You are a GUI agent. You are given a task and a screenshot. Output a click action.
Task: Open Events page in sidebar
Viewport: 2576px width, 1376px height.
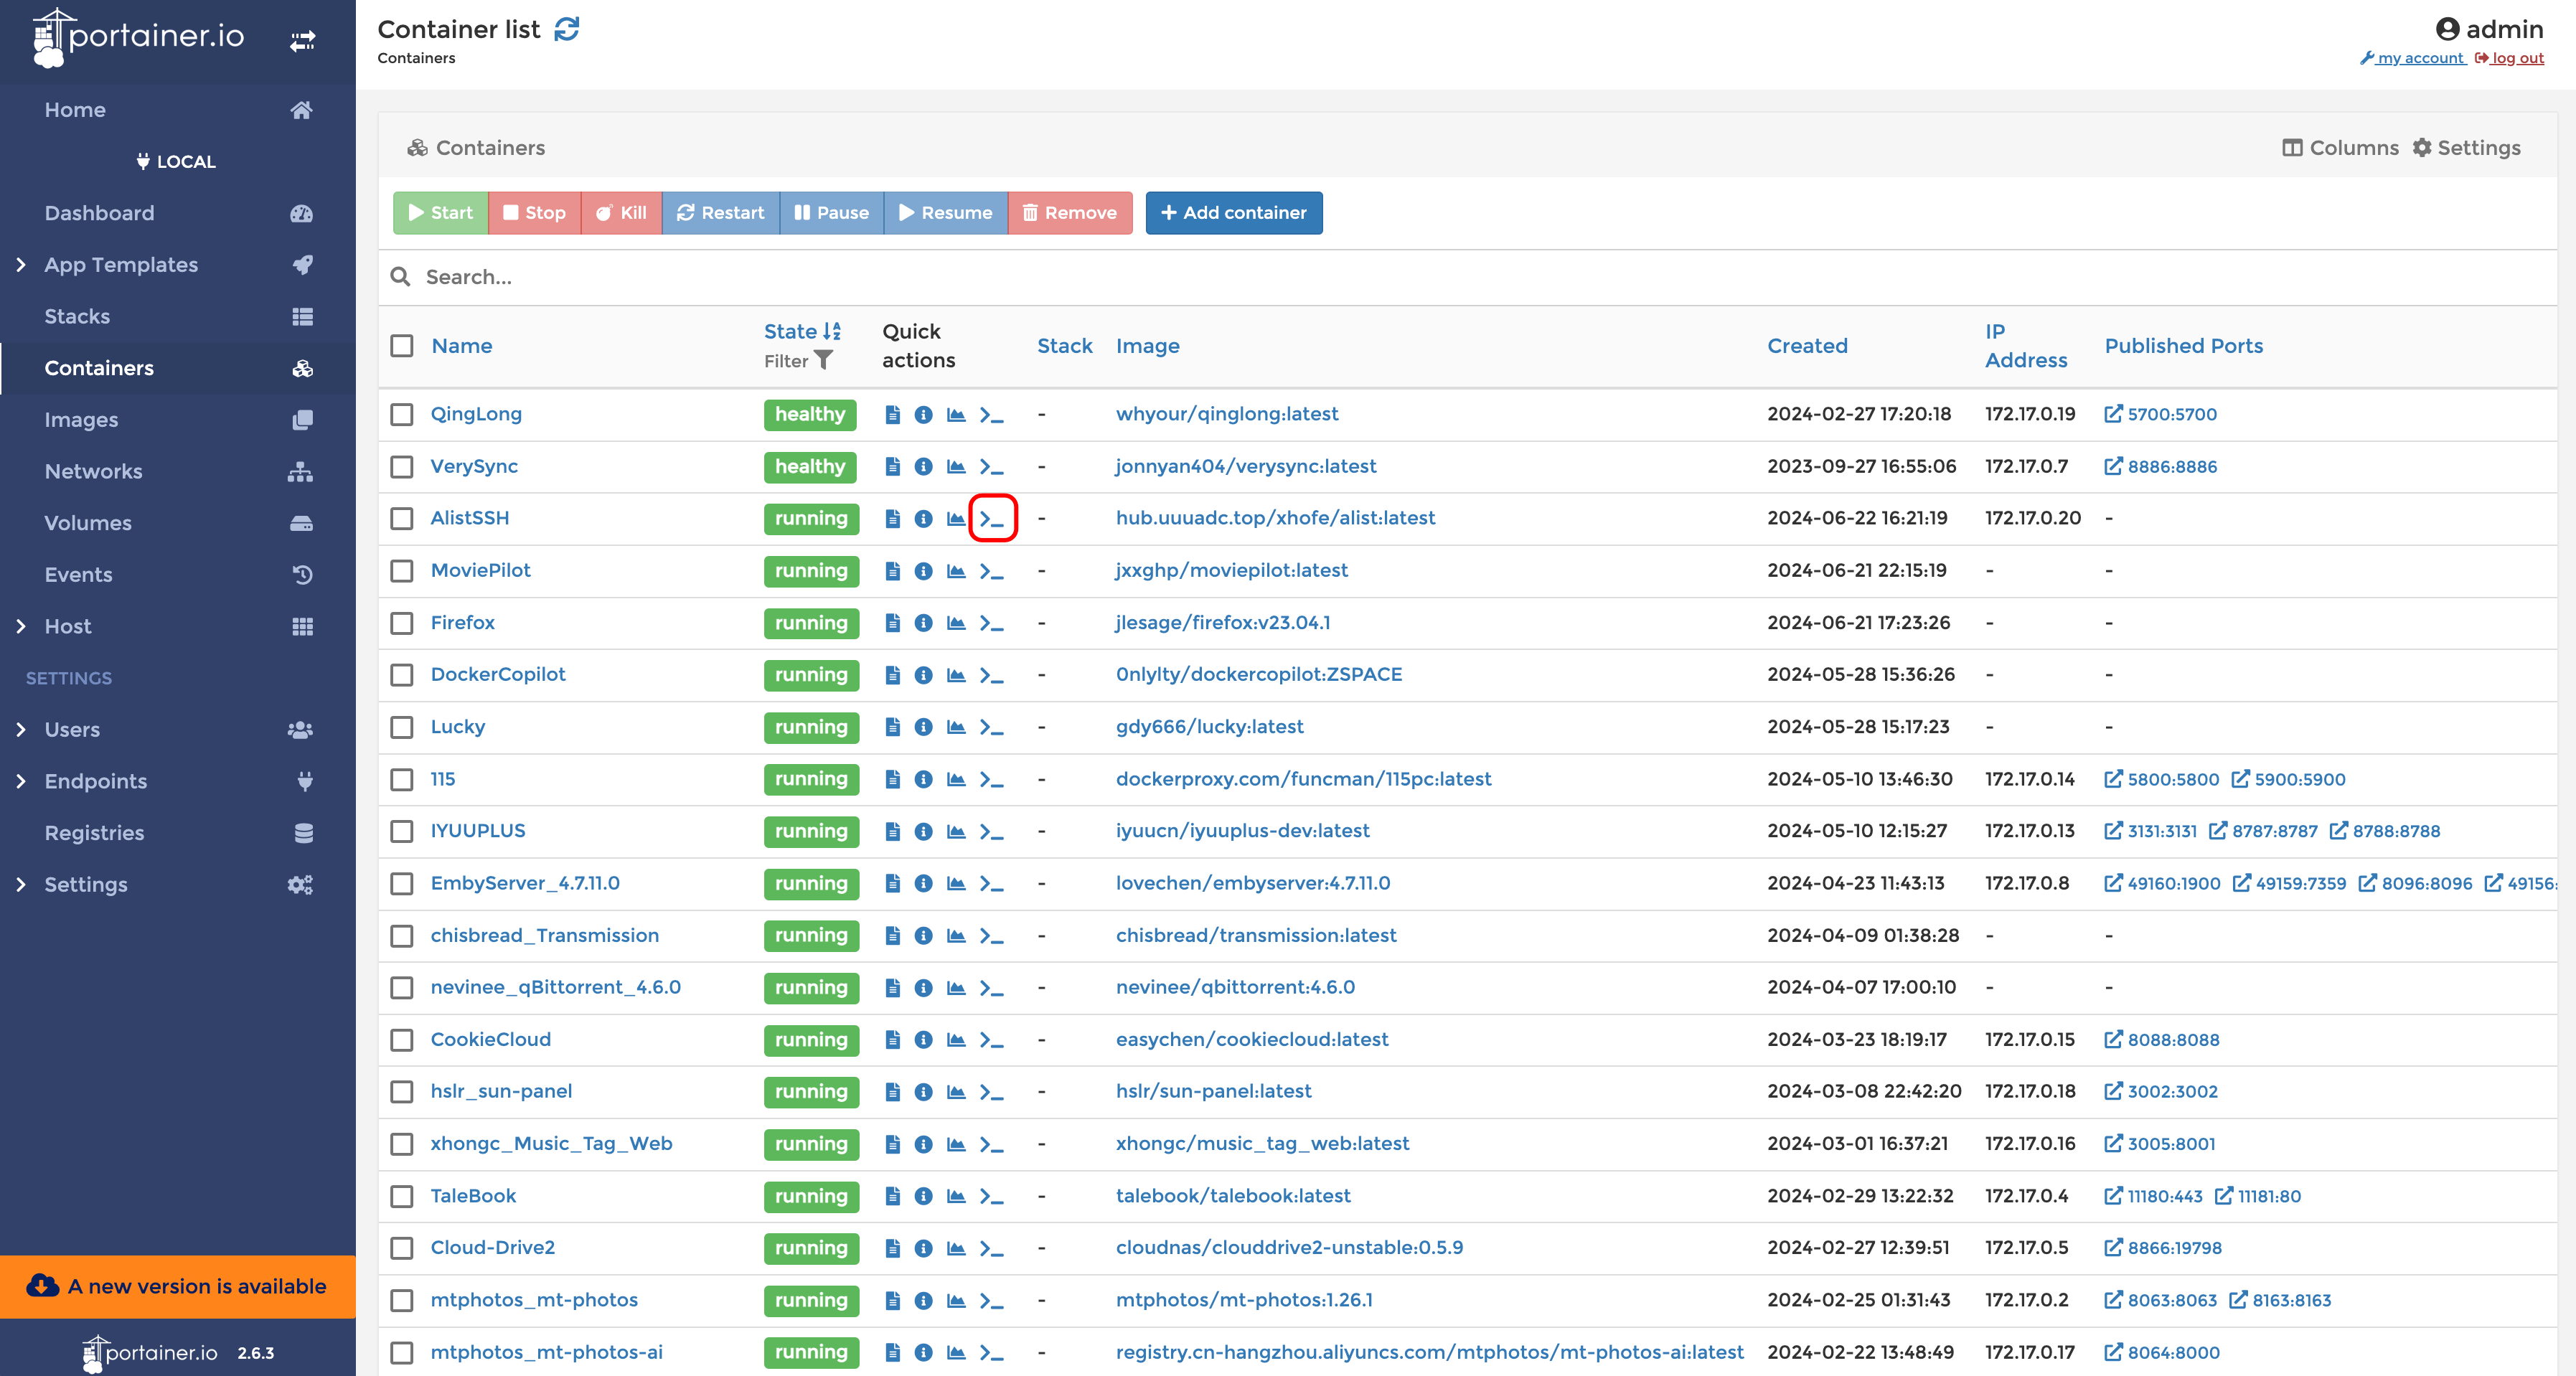click(x=178, y=575)
